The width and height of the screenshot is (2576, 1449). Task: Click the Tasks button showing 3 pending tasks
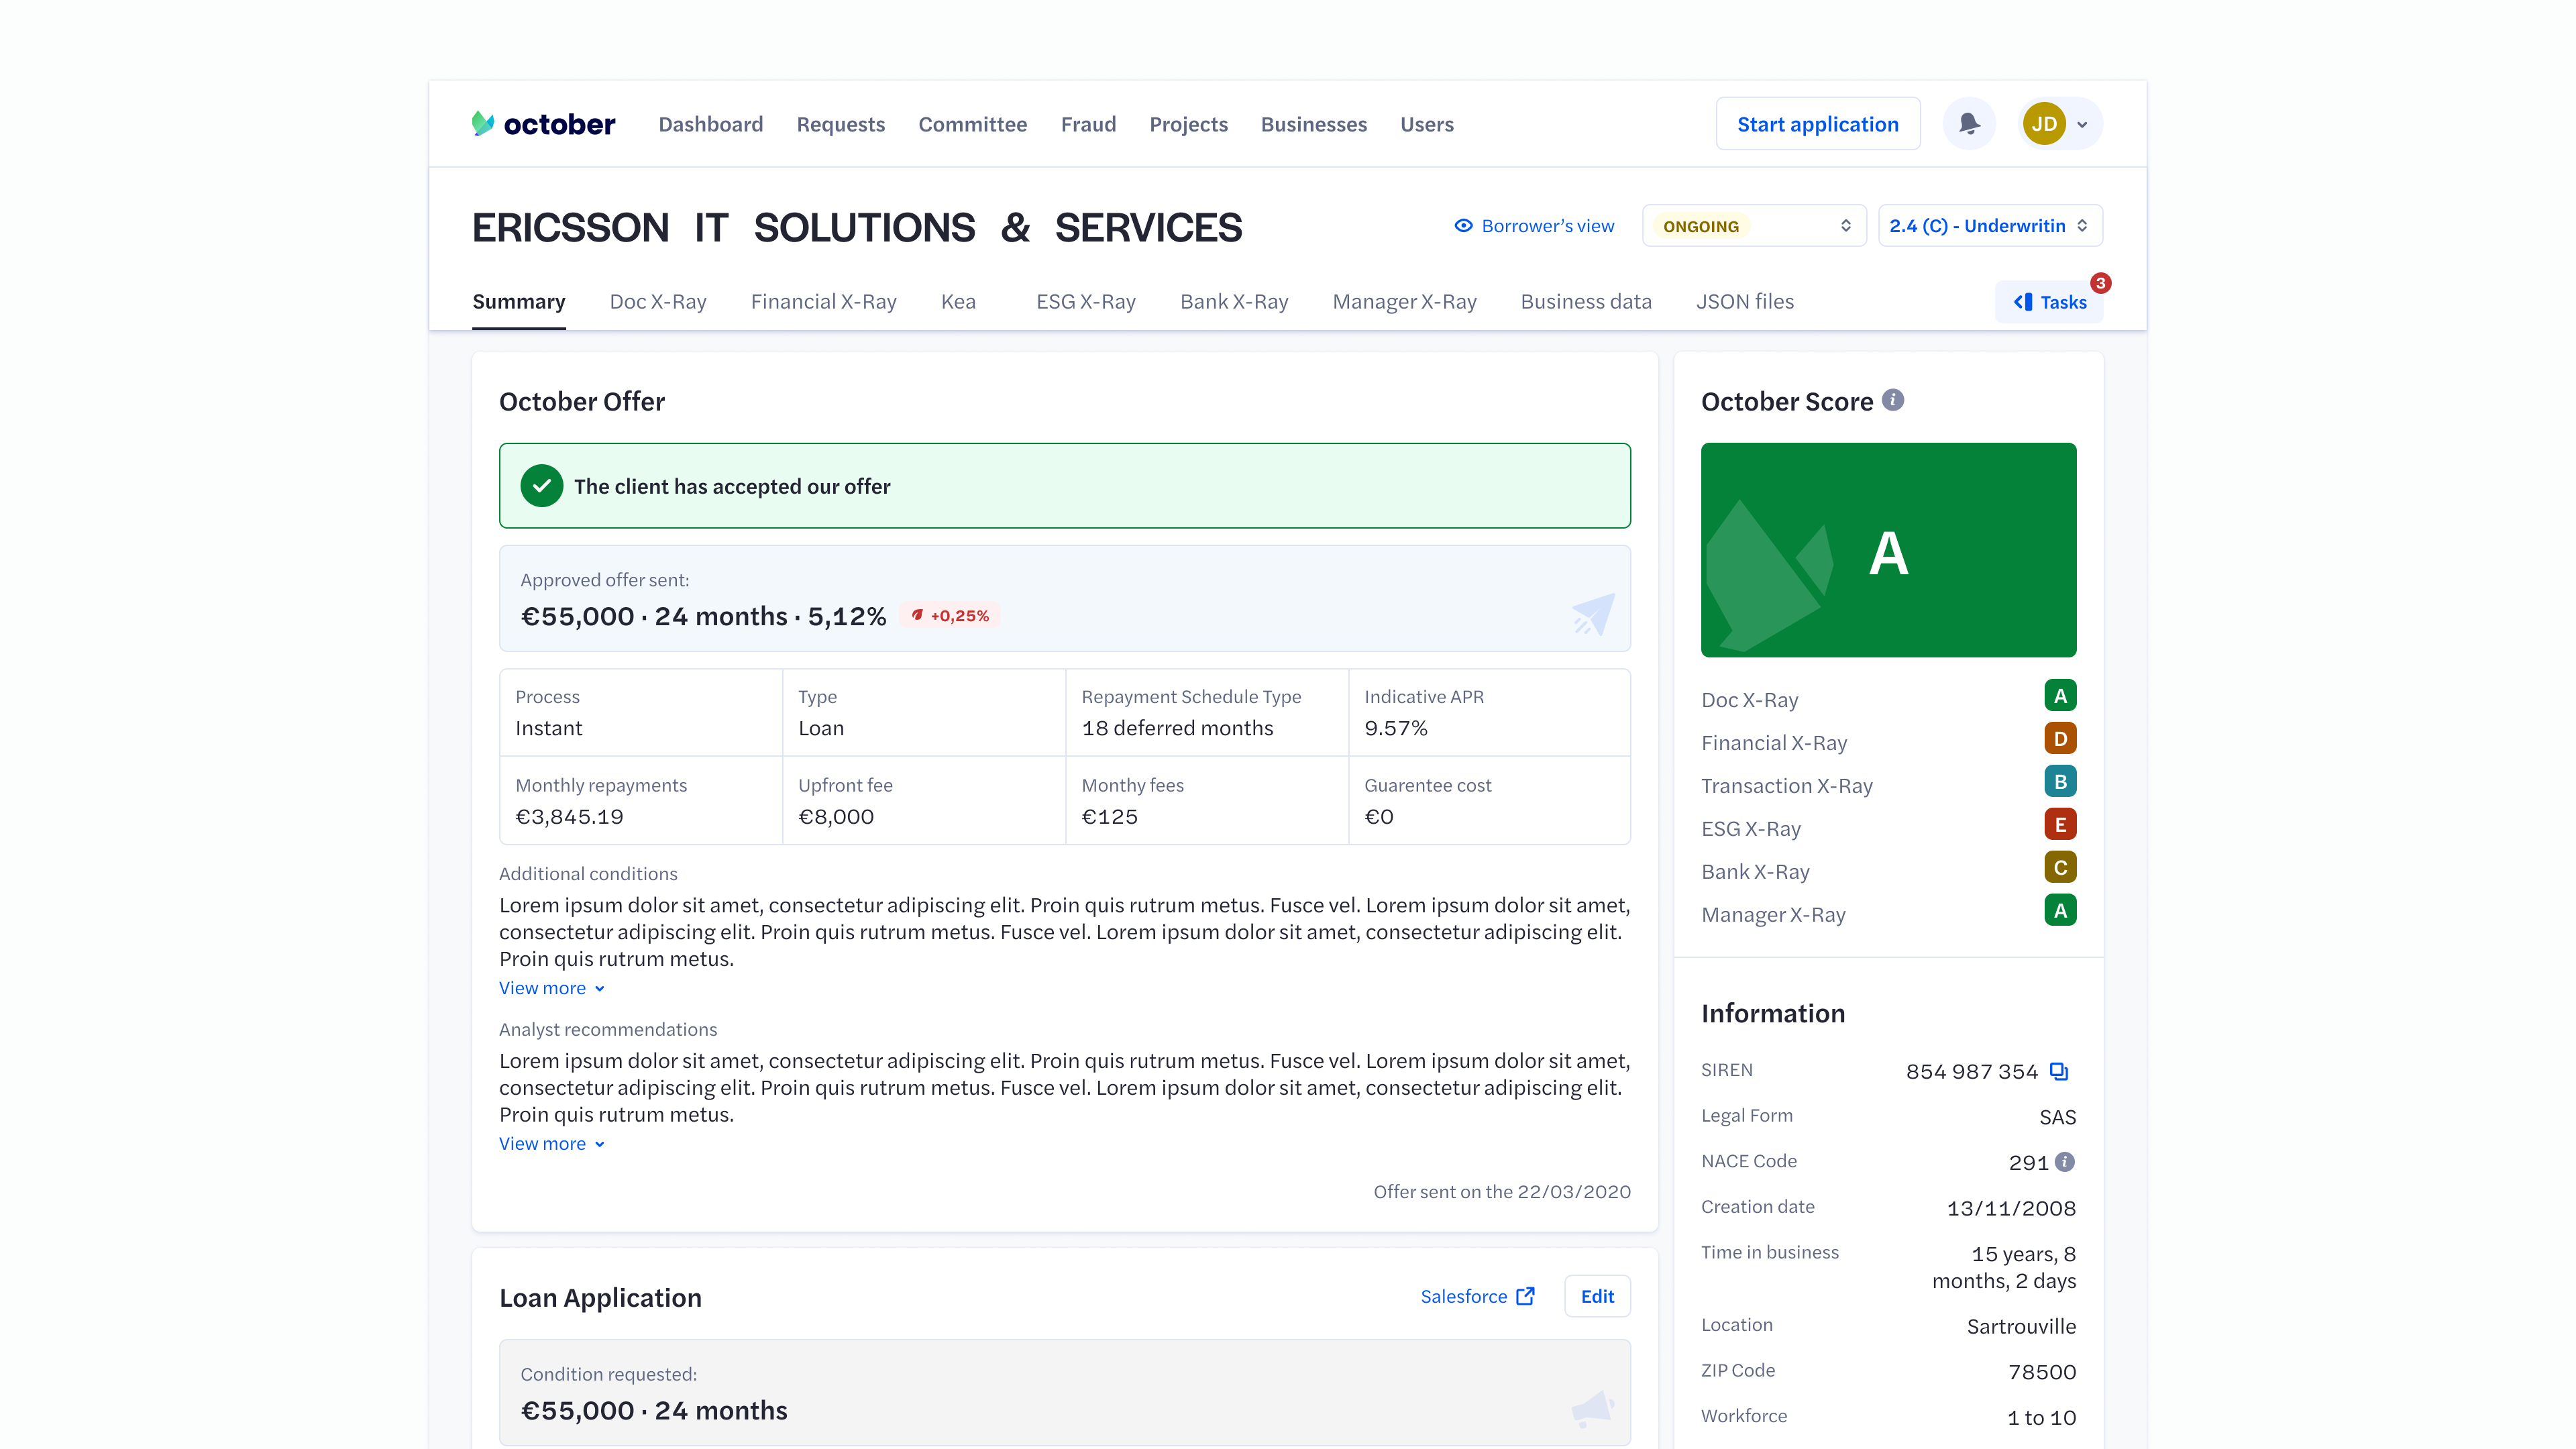[2049, 301]
